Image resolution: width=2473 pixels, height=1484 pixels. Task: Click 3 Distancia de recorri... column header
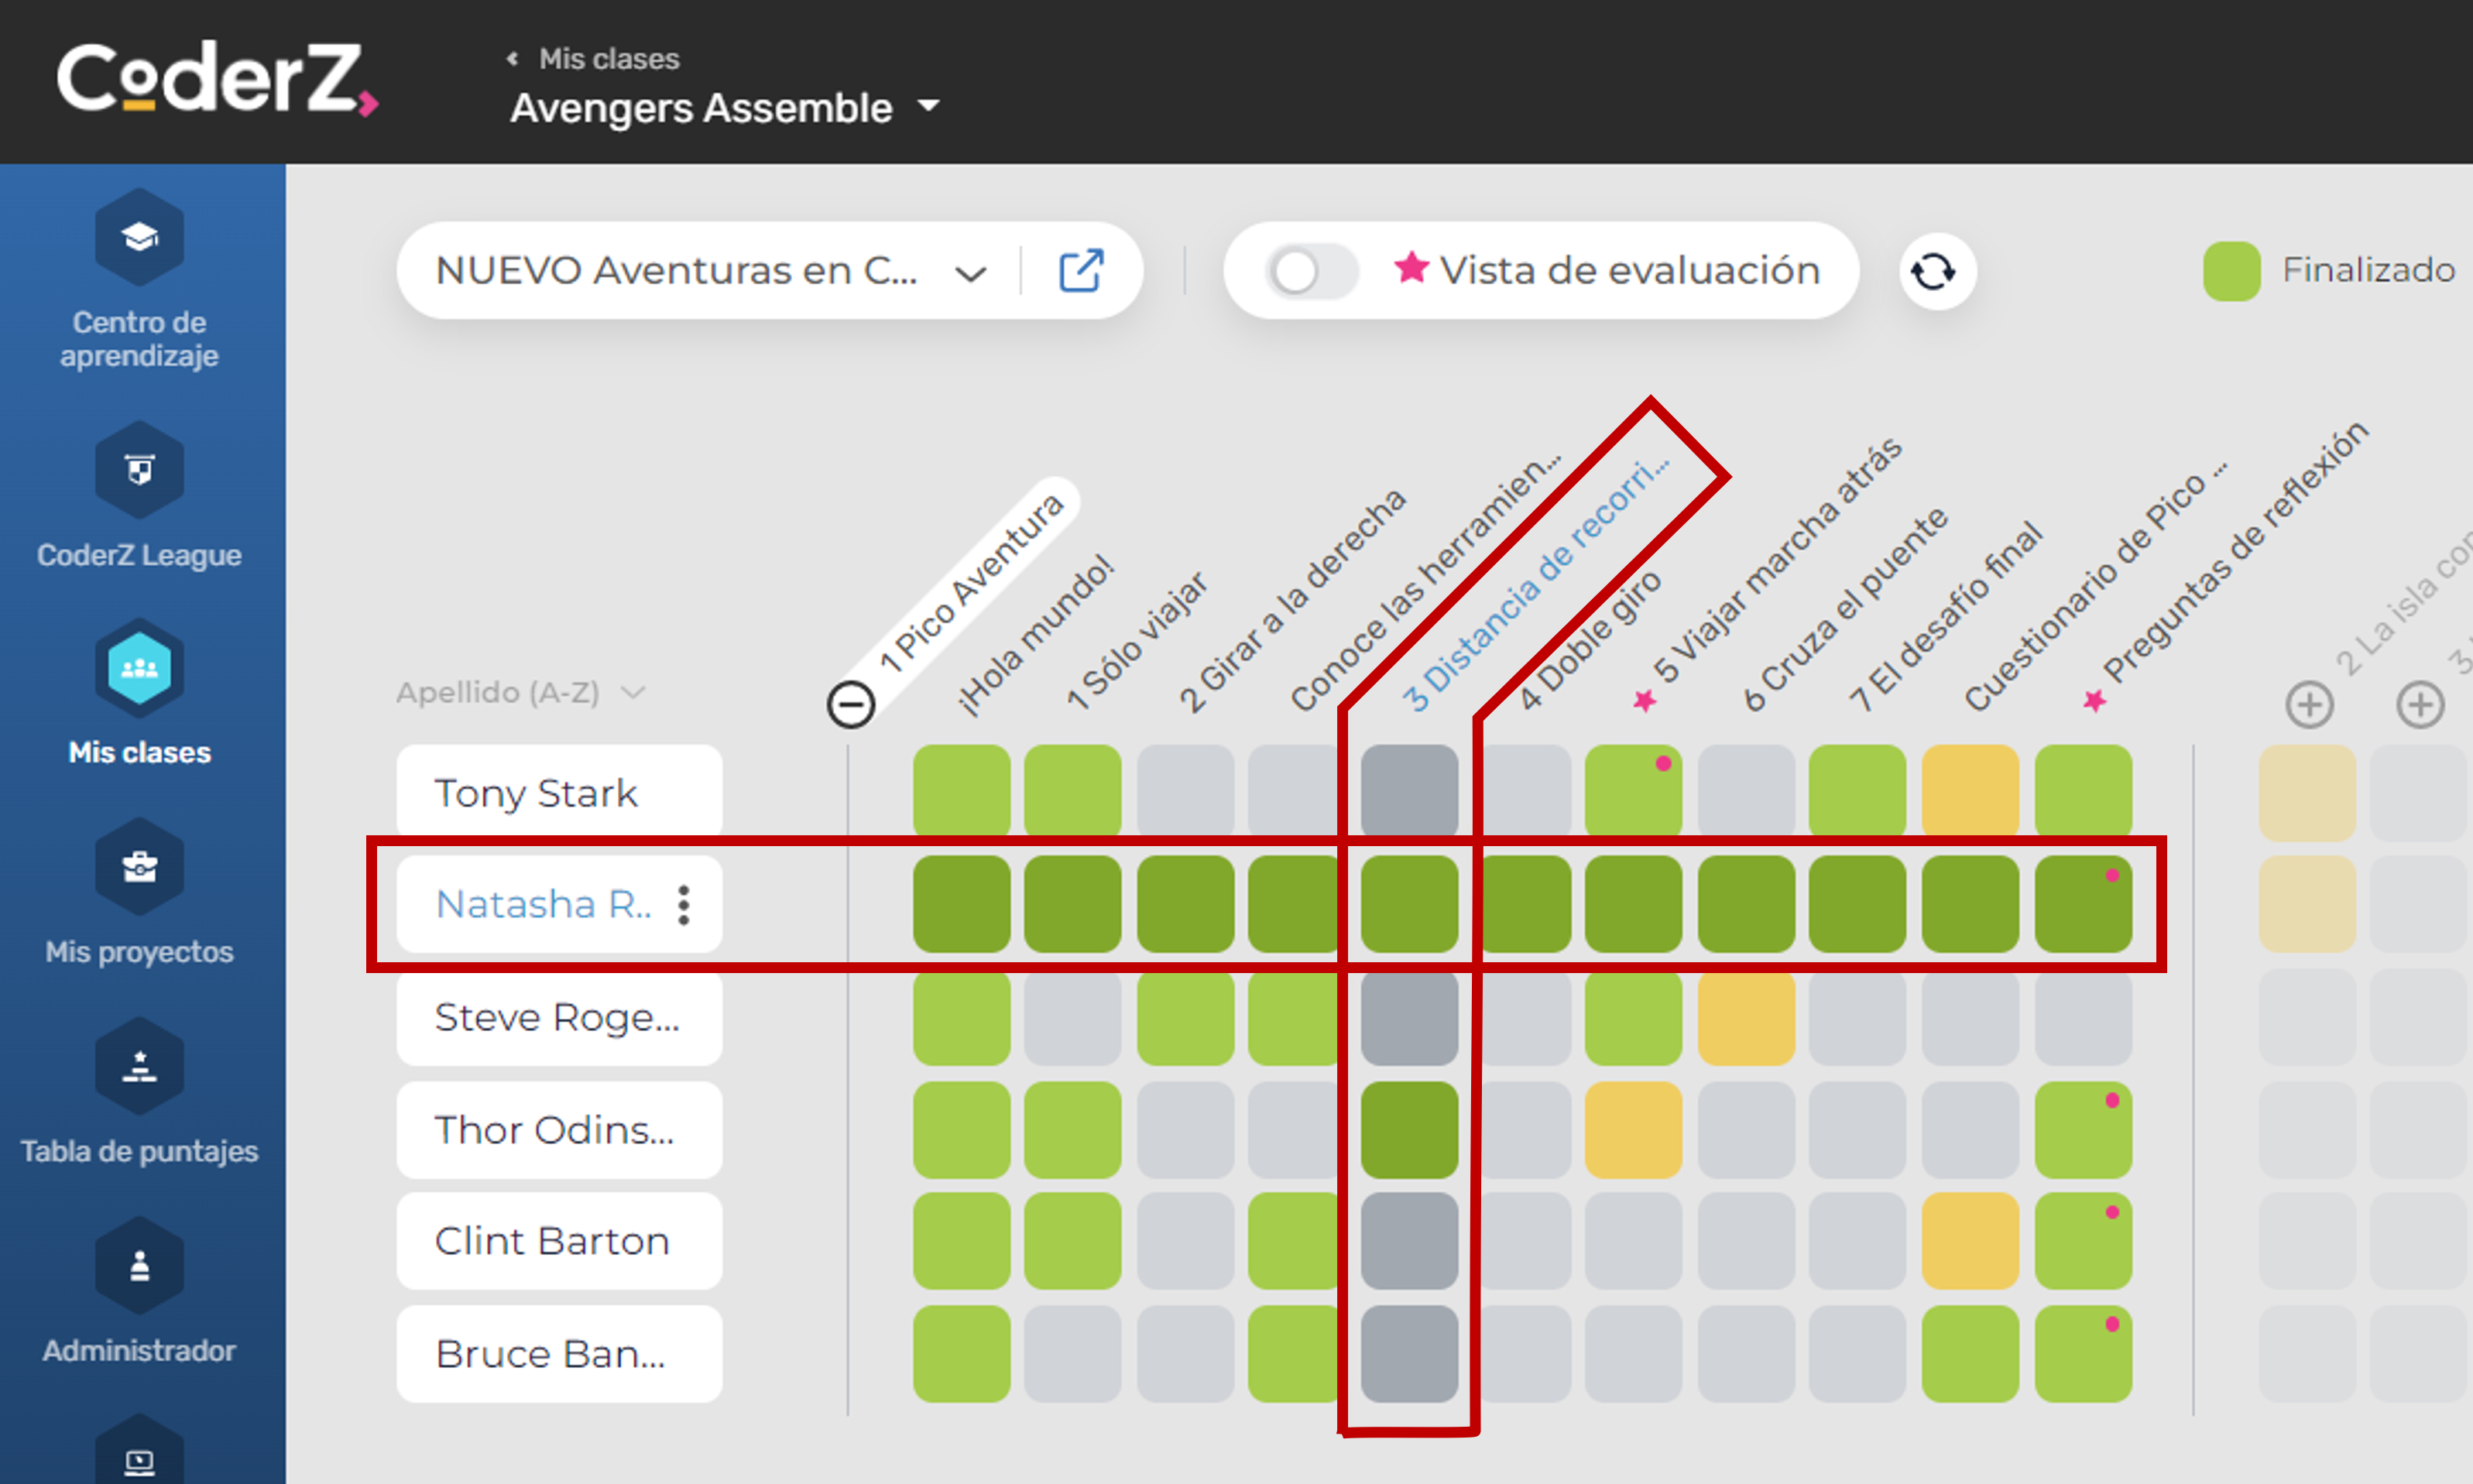[1536, 584]
